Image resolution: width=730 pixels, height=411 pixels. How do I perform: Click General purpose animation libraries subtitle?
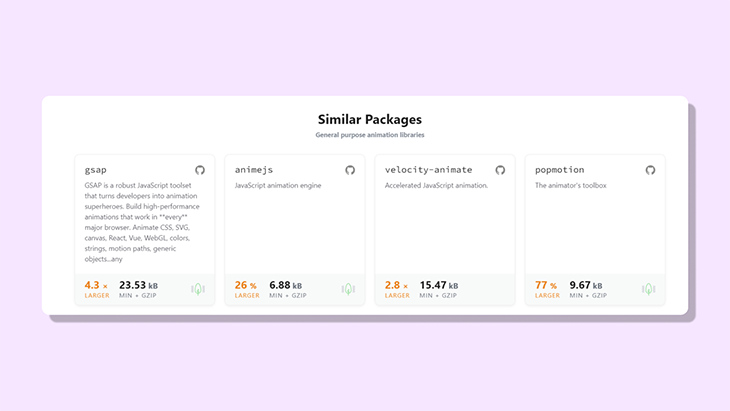(x=369, y=135)
